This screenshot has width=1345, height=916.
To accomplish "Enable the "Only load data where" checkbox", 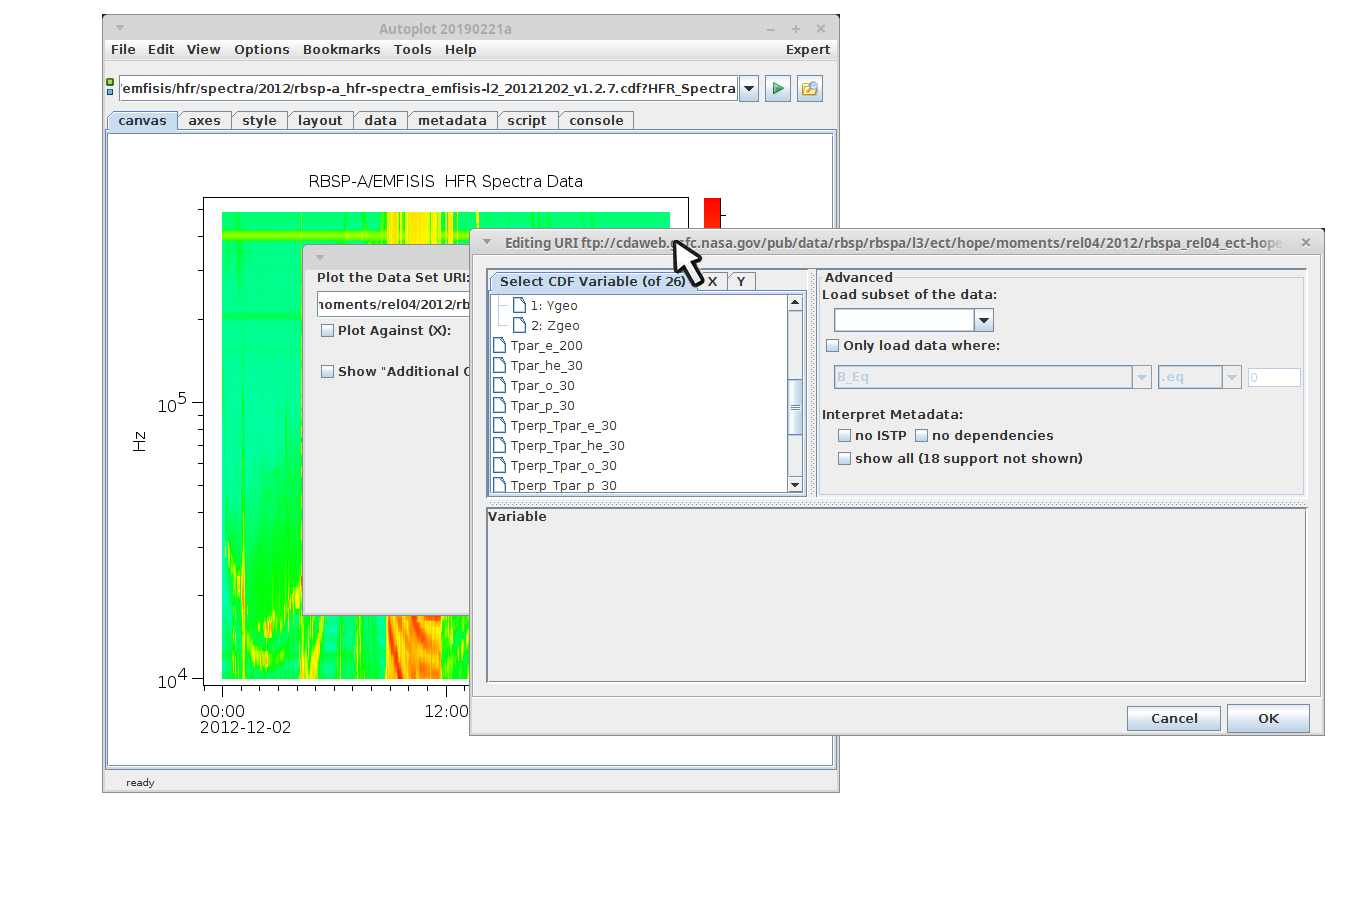I will 833,346.
